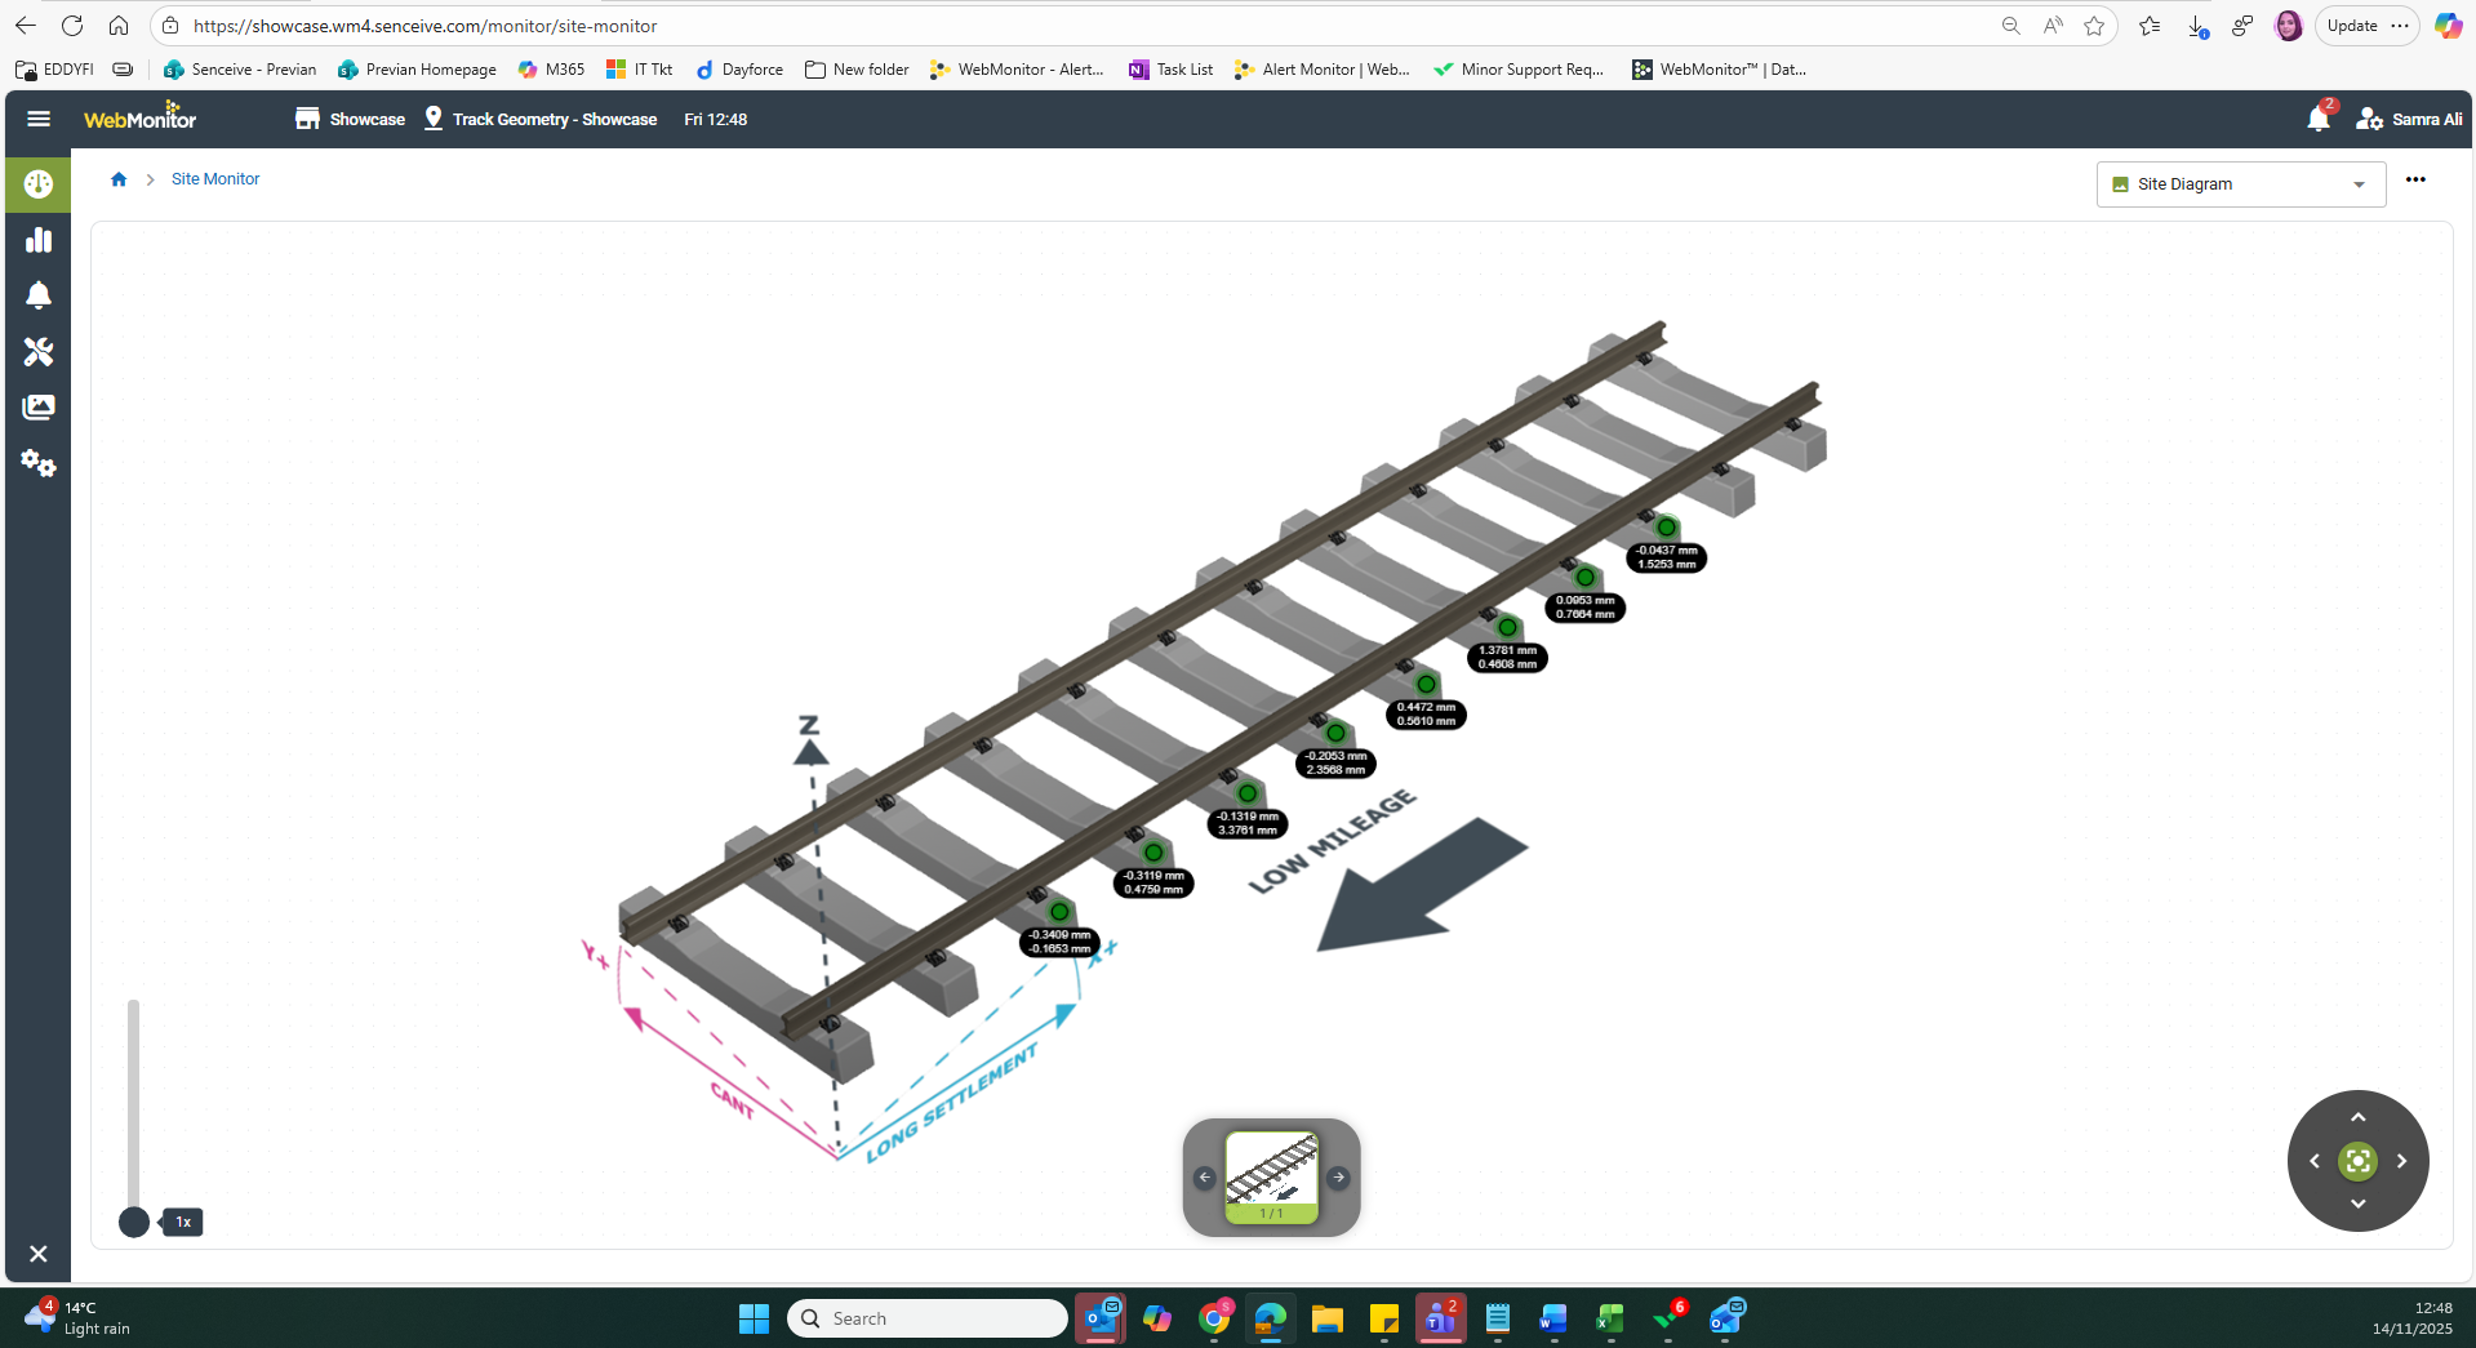
Task: Click the center recenter view button
Action: tap(2357, 1160)
